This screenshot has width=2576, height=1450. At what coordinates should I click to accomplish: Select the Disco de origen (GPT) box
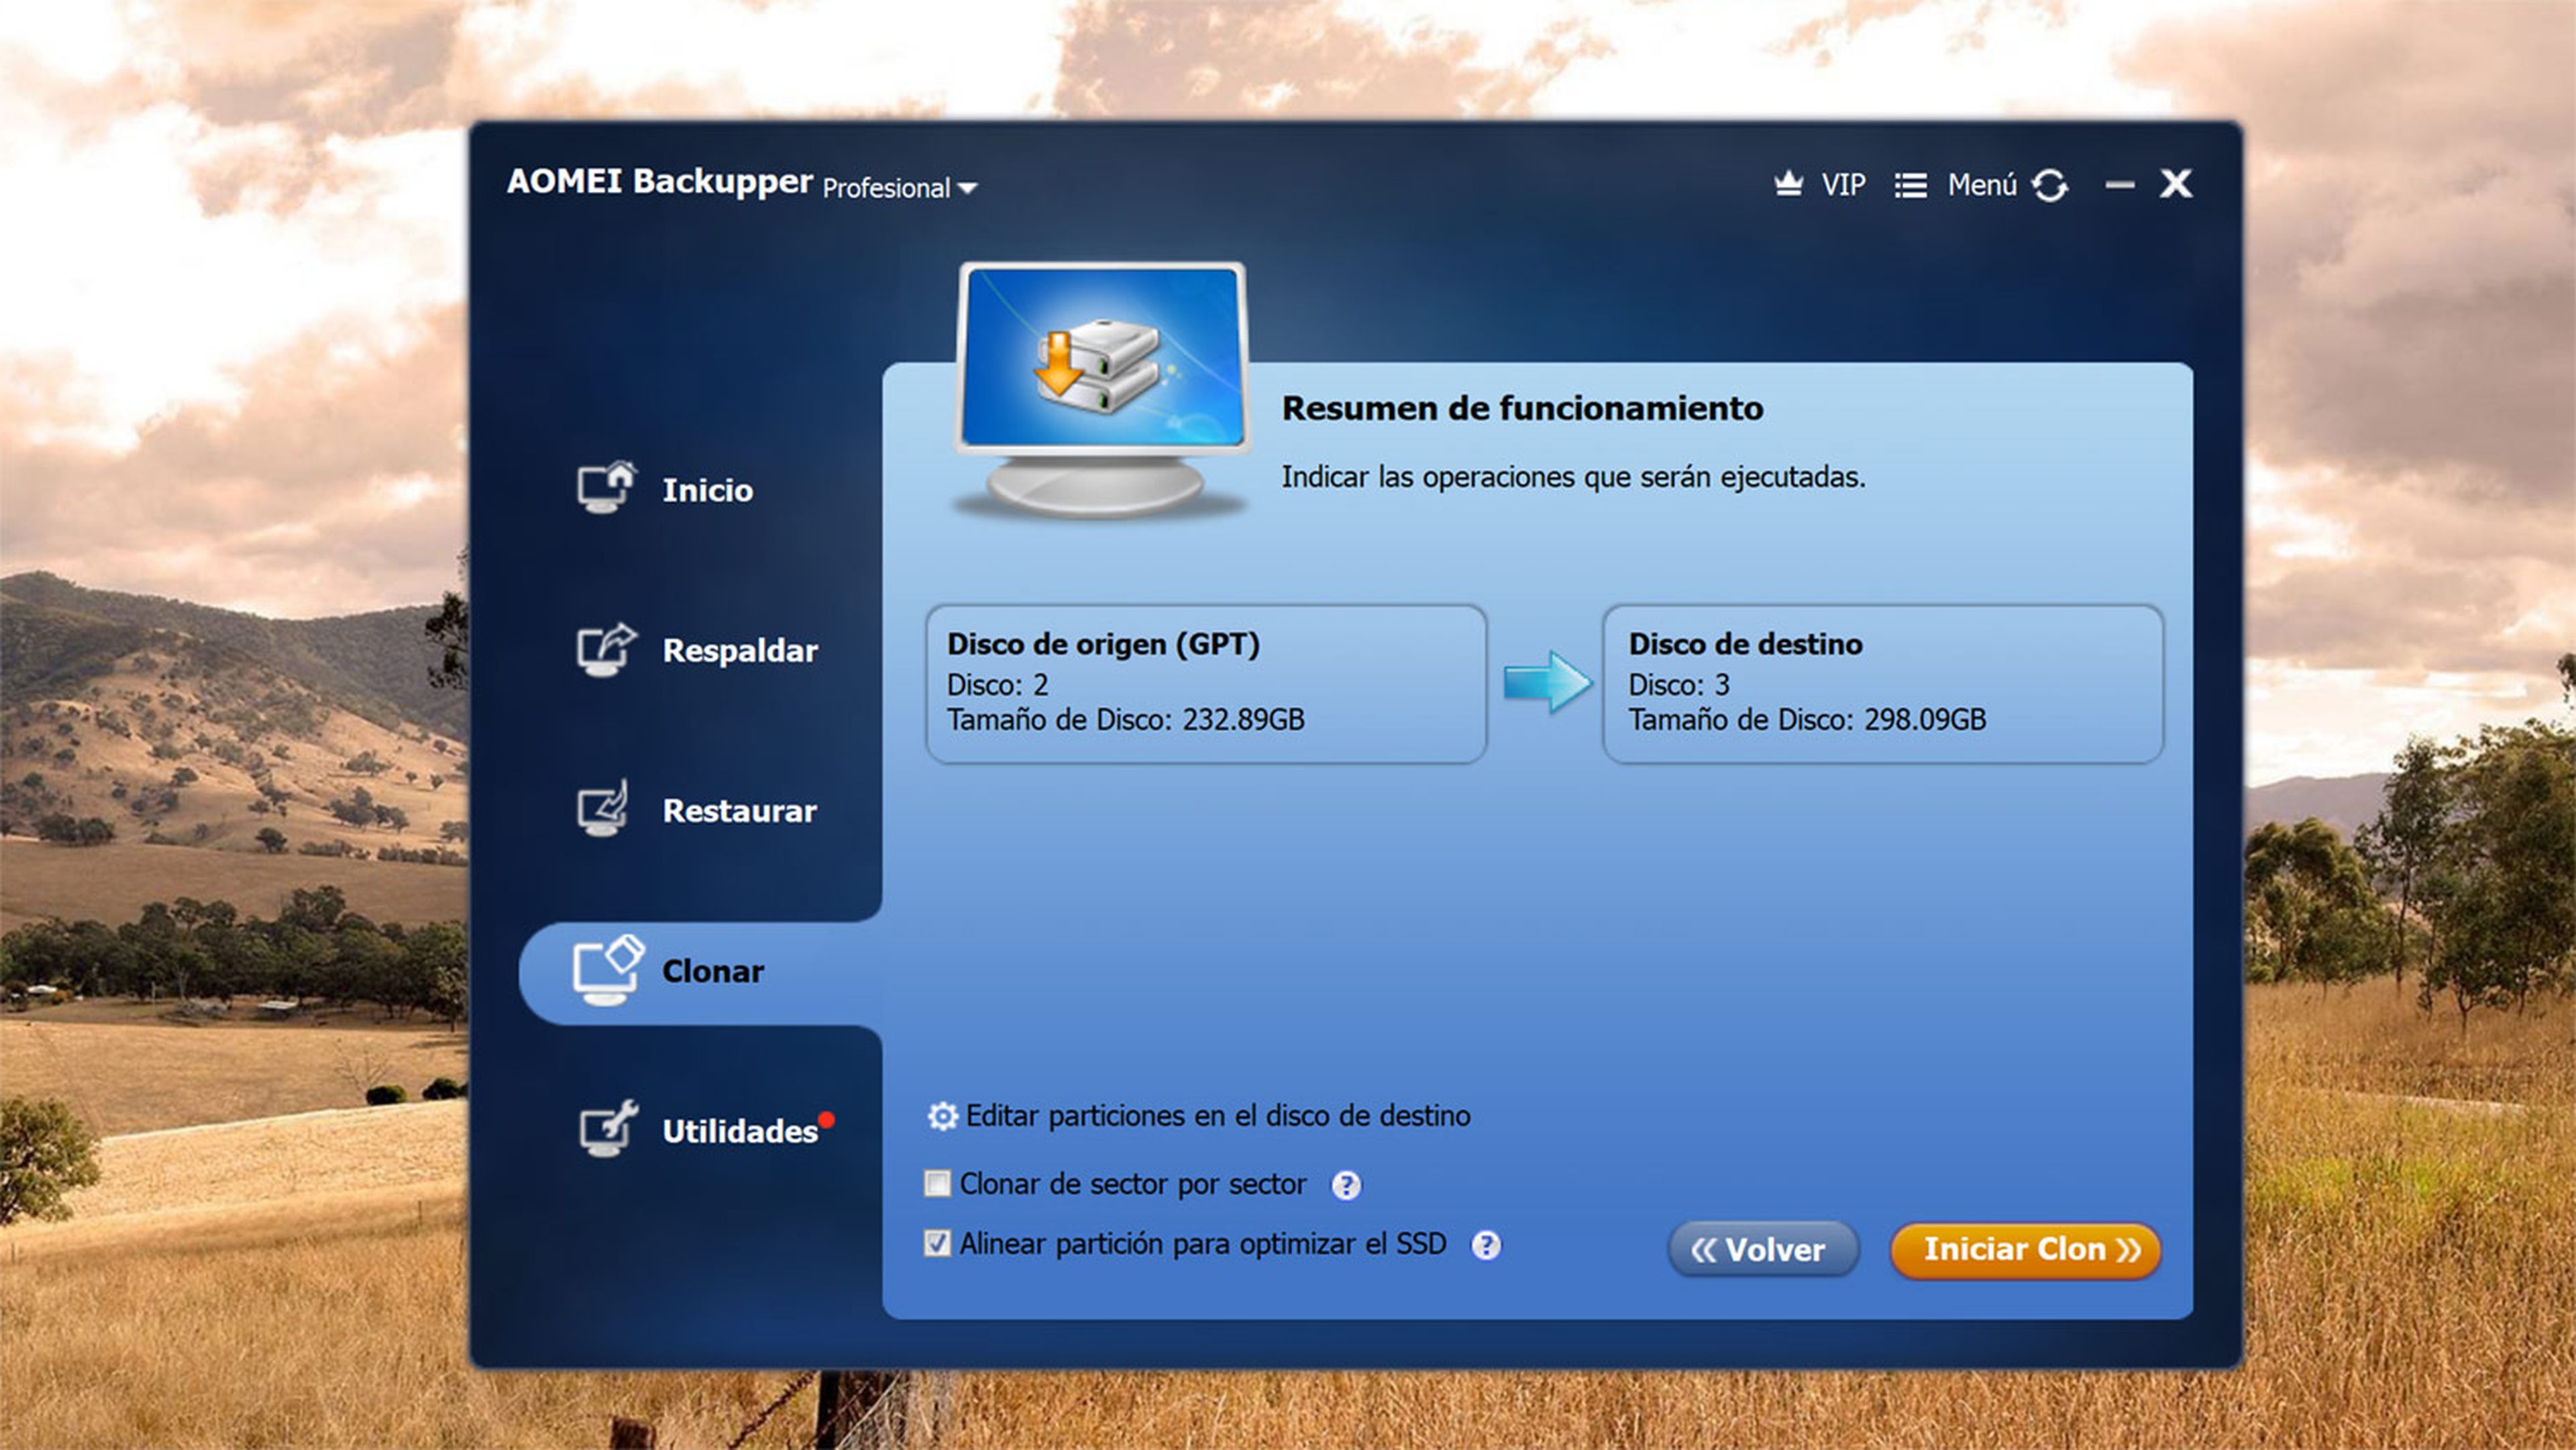1206,684
